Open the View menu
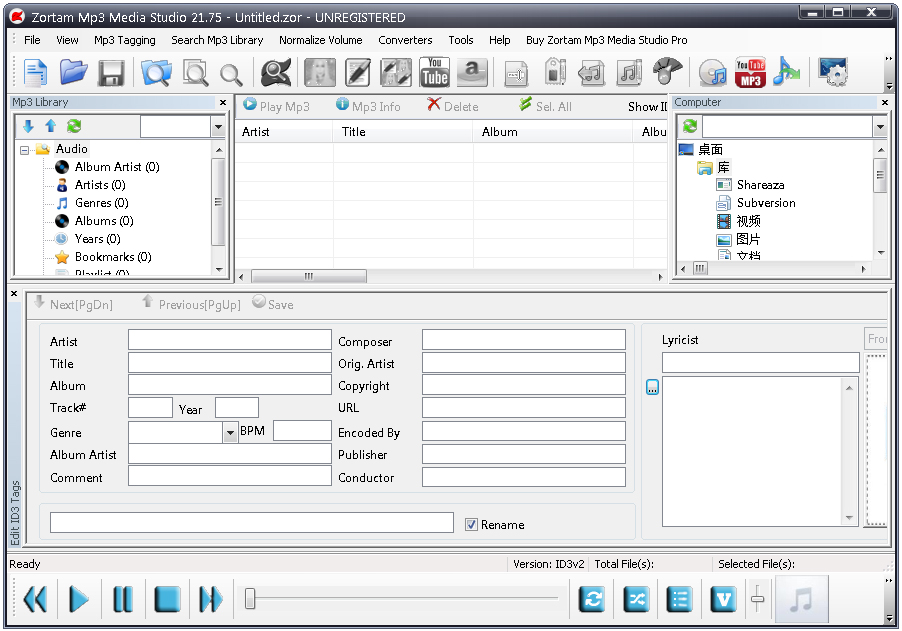Image resolution: width=902 pixels, height=631 pixels. pyautogui.click(x=67, y=40)
